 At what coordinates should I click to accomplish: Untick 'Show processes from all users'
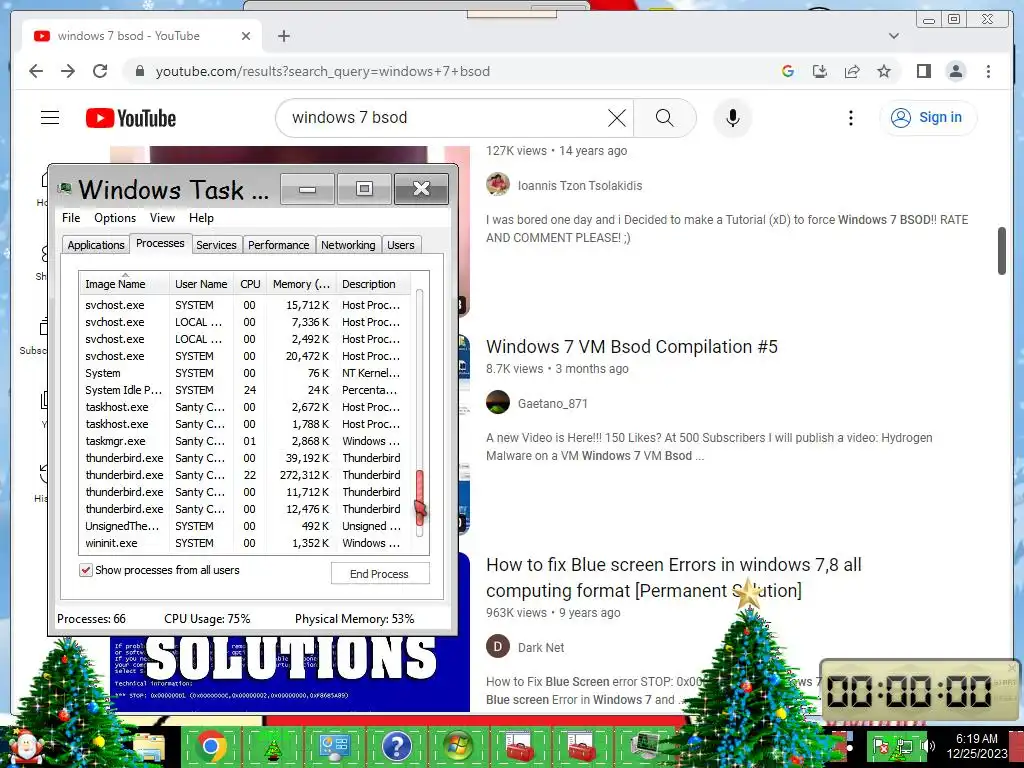click(86, 570)
